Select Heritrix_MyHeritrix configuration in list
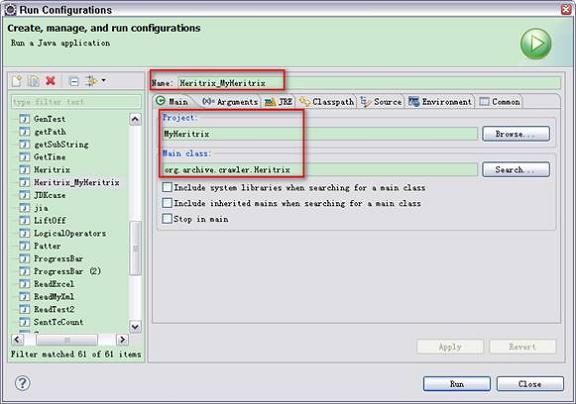This screenshot has height=404, width=576. tap(76, 182)
